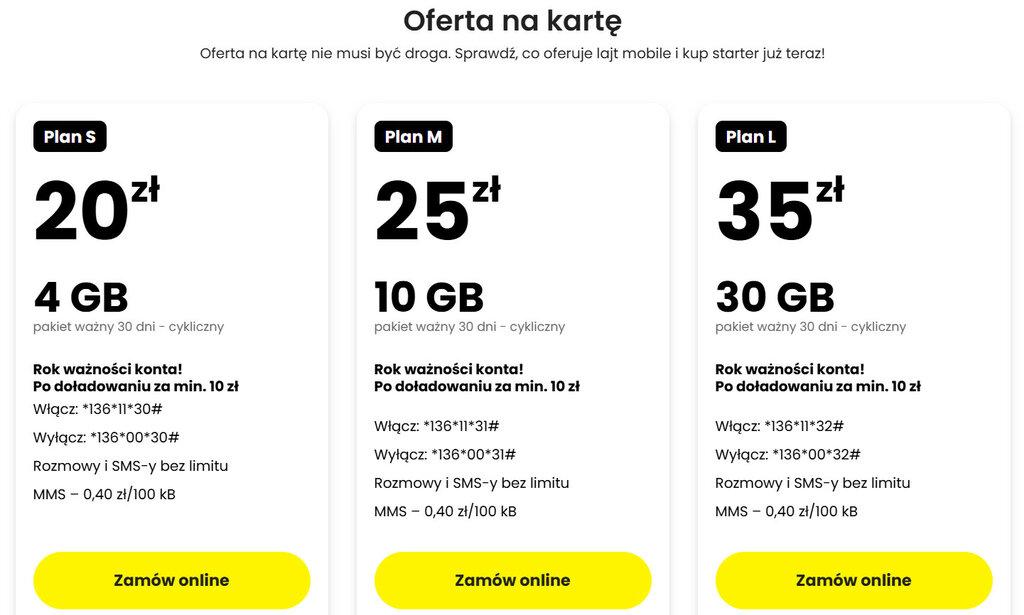
Task: Click the 25 zł price
Action: coord(437,212)
